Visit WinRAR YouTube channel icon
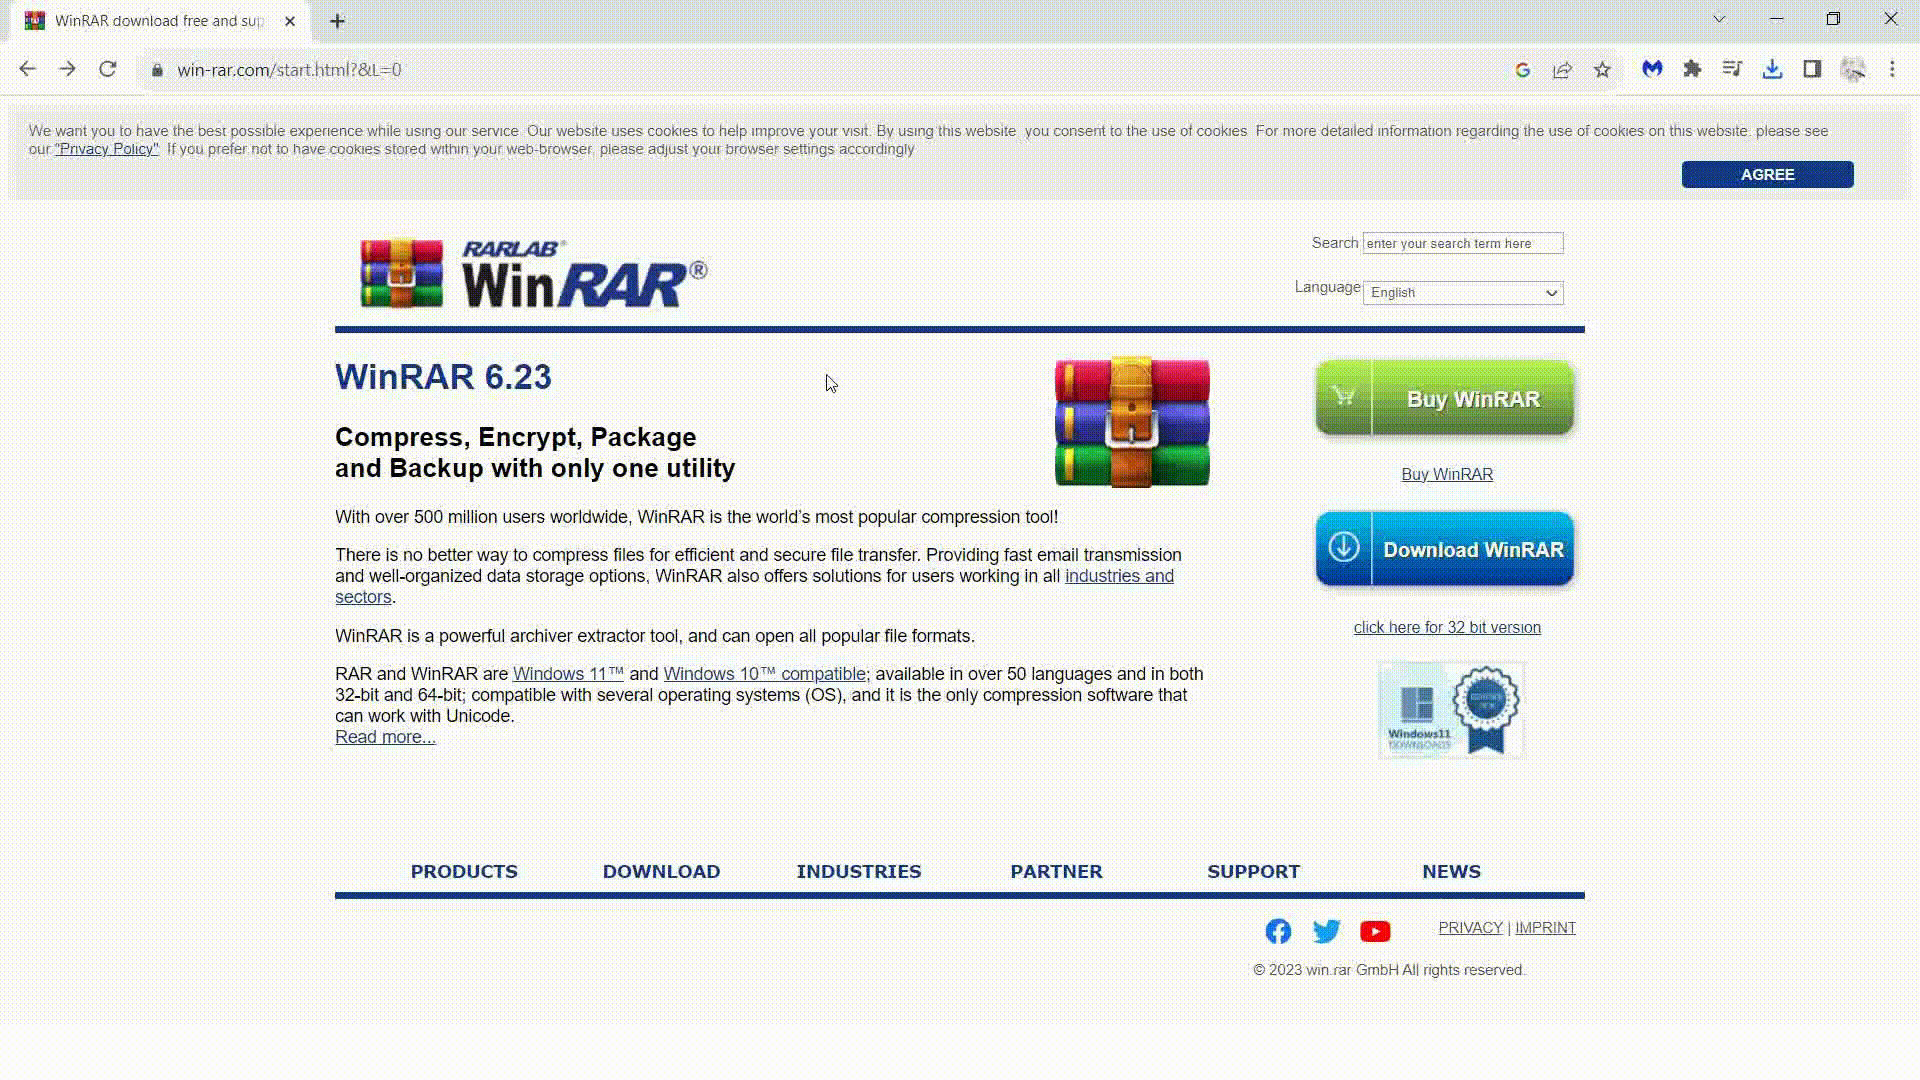The width and height of the screenshot is (1920, 1080). 1375,931
